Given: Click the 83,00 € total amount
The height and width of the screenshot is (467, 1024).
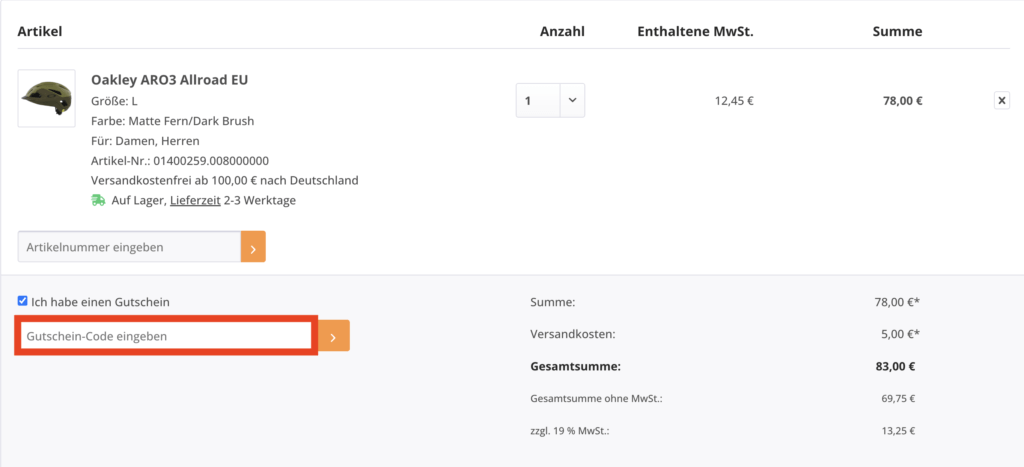Looking at the screenshot, I should pos(895,366).
